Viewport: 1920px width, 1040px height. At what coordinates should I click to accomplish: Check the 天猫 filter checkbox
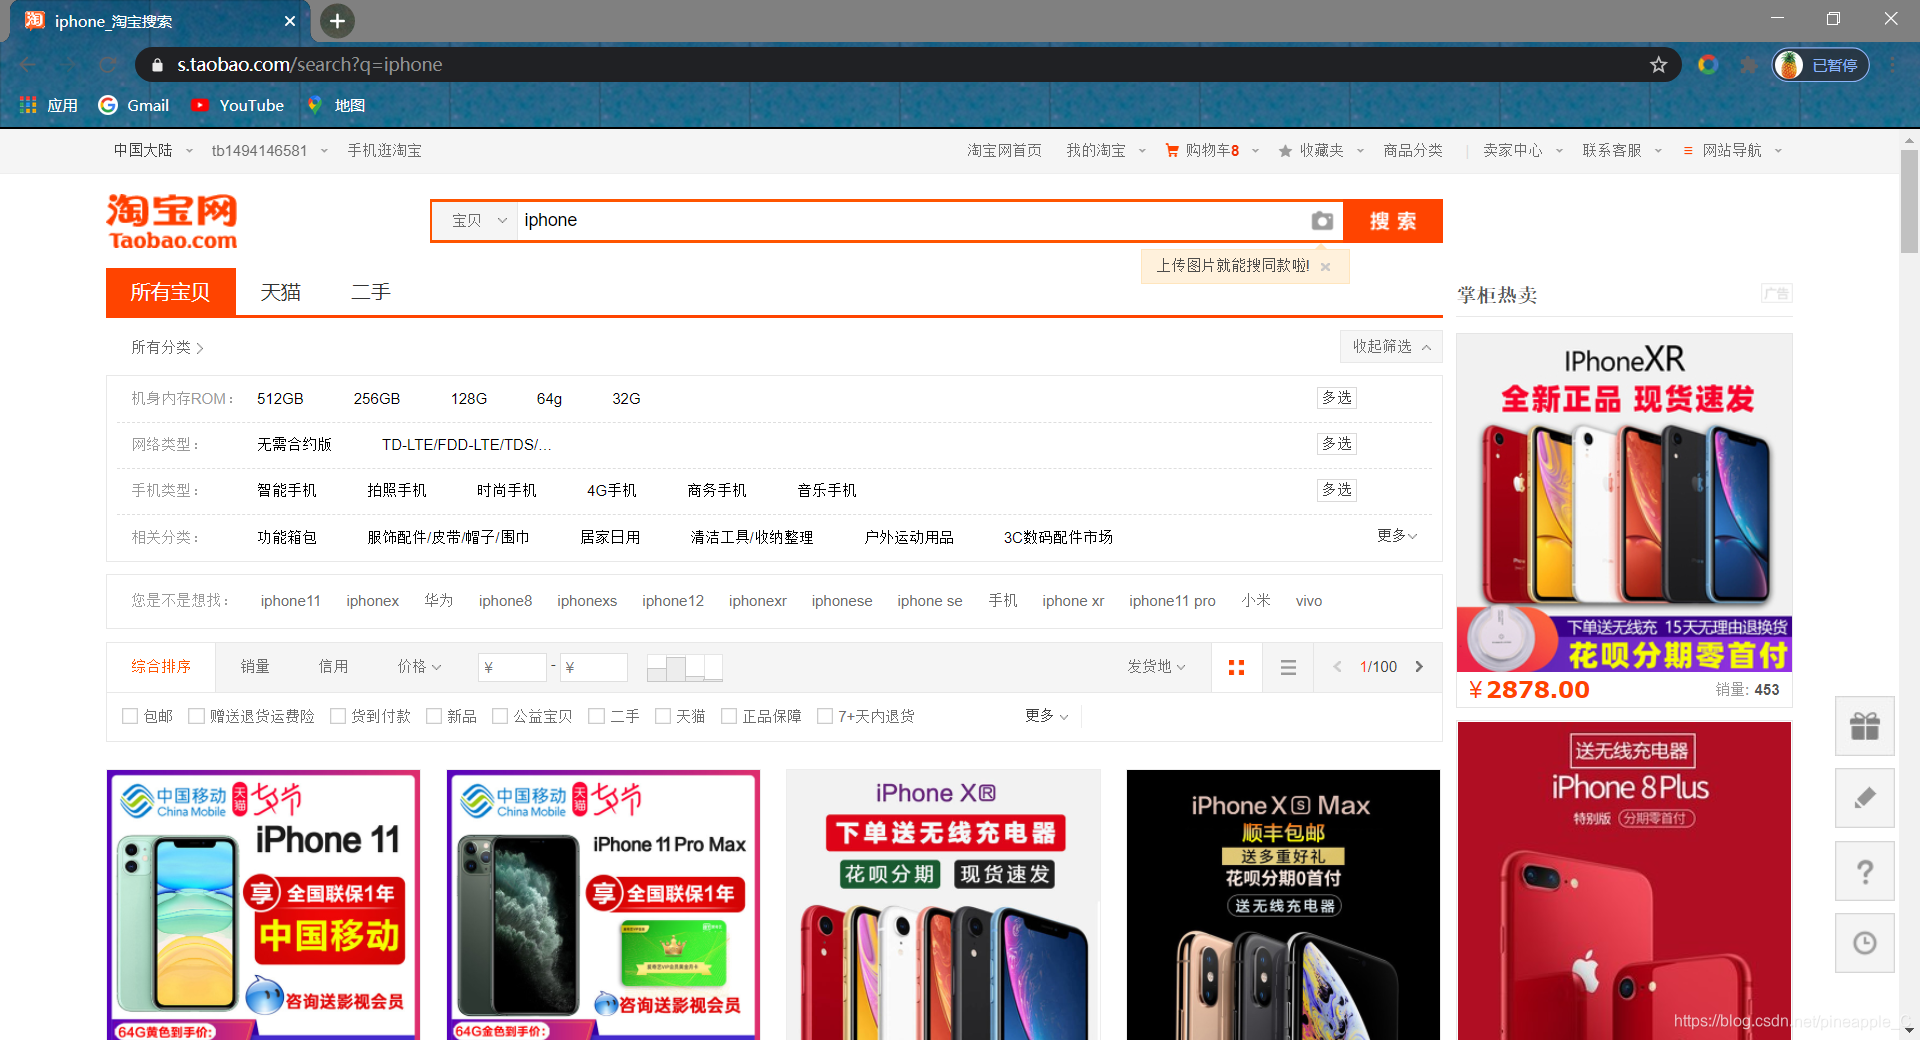point(663,716)
